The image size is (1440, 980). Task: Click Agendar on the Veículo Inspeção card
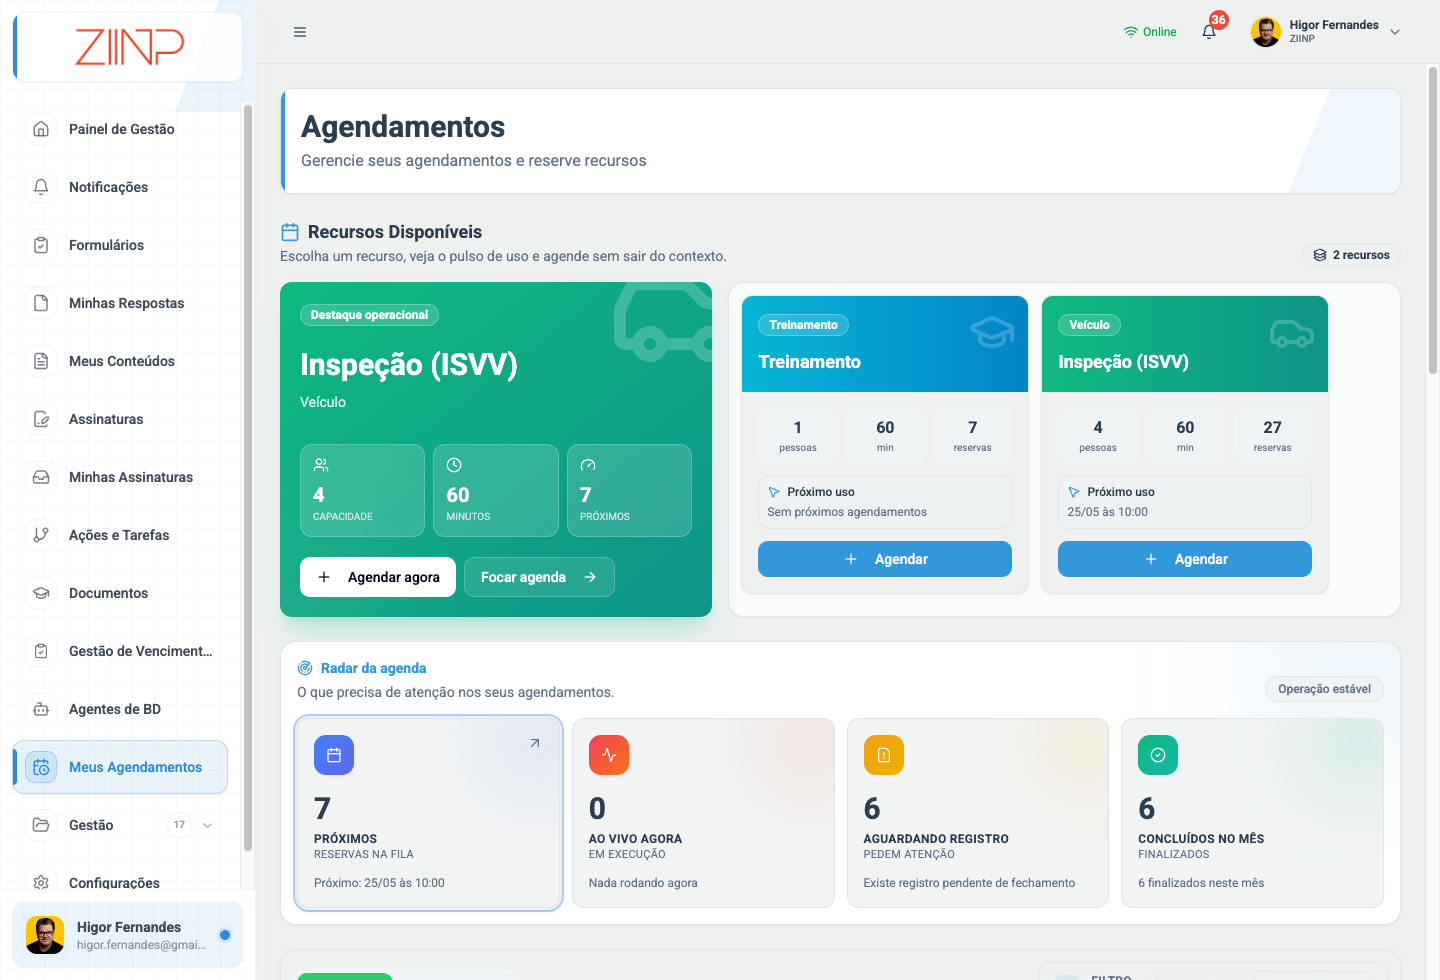(x=1185, y=559)
